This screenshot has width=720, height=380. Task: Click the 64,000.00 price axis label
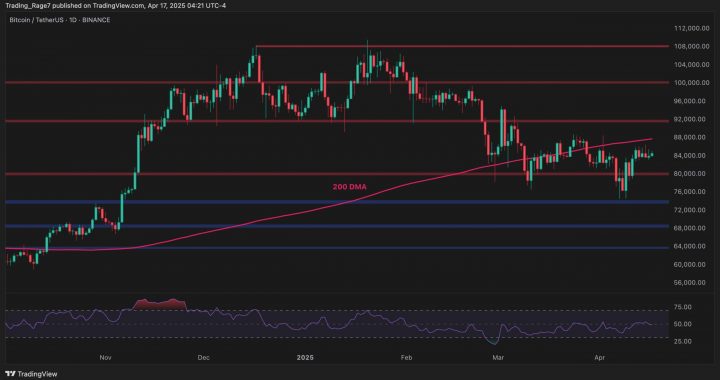click(x=691, y=246)
